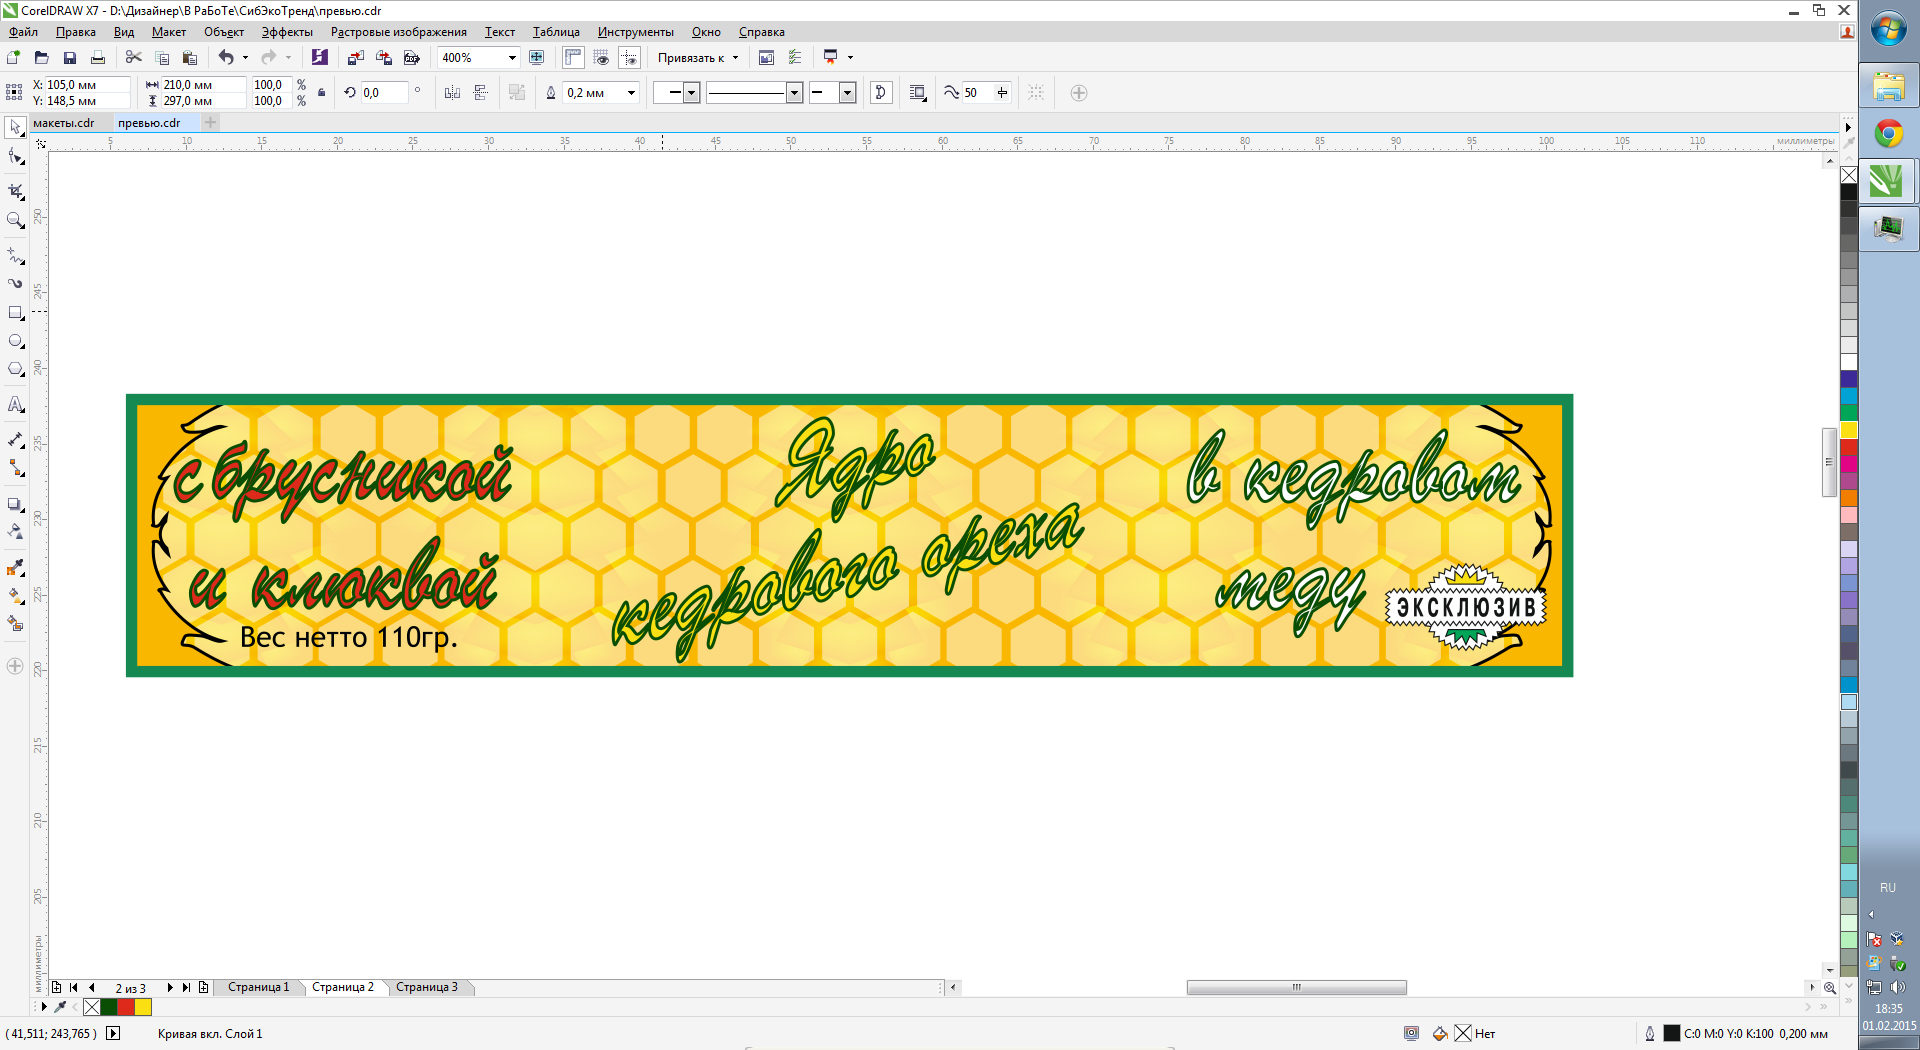This screenshot has width=1920, height=1050.
Task: Toggle show grid button
Action: pos(601,58)
